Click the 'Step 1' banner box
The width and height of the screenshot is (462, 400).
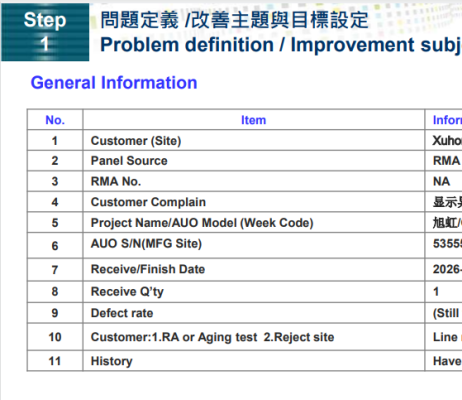pos(45,32)
